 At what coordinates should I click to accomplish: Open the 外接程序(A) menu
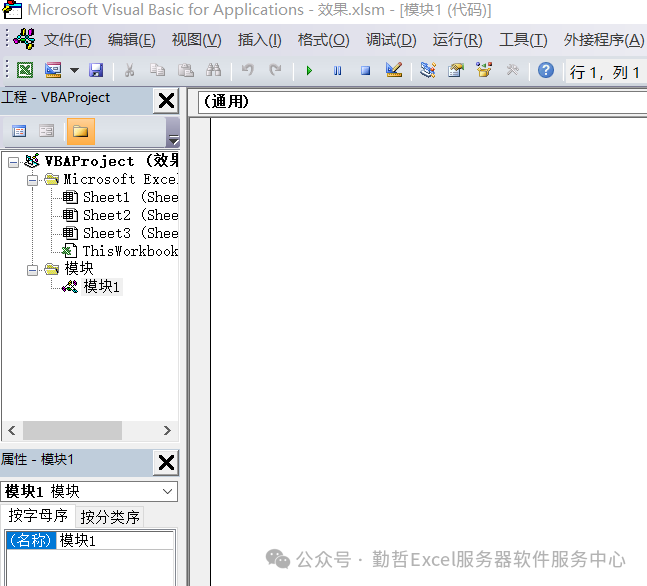click(x=604, y=40)
